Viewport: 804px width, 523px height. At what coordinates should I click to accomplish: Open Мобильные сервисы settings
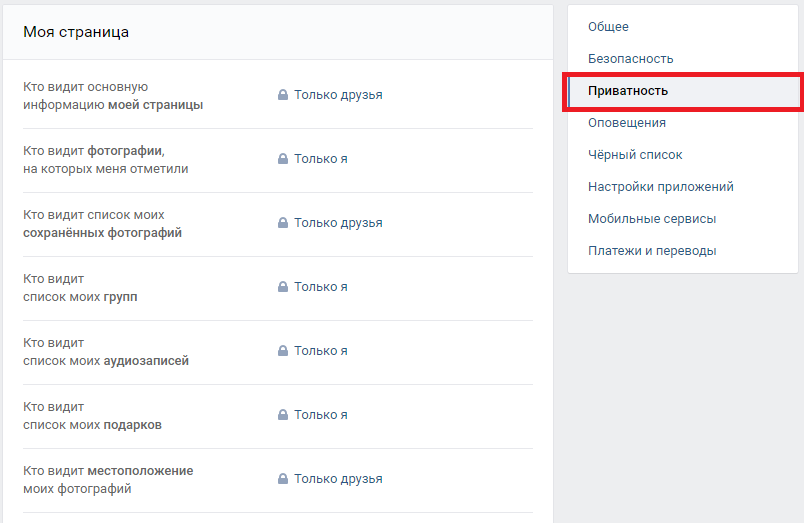point(652,219)
